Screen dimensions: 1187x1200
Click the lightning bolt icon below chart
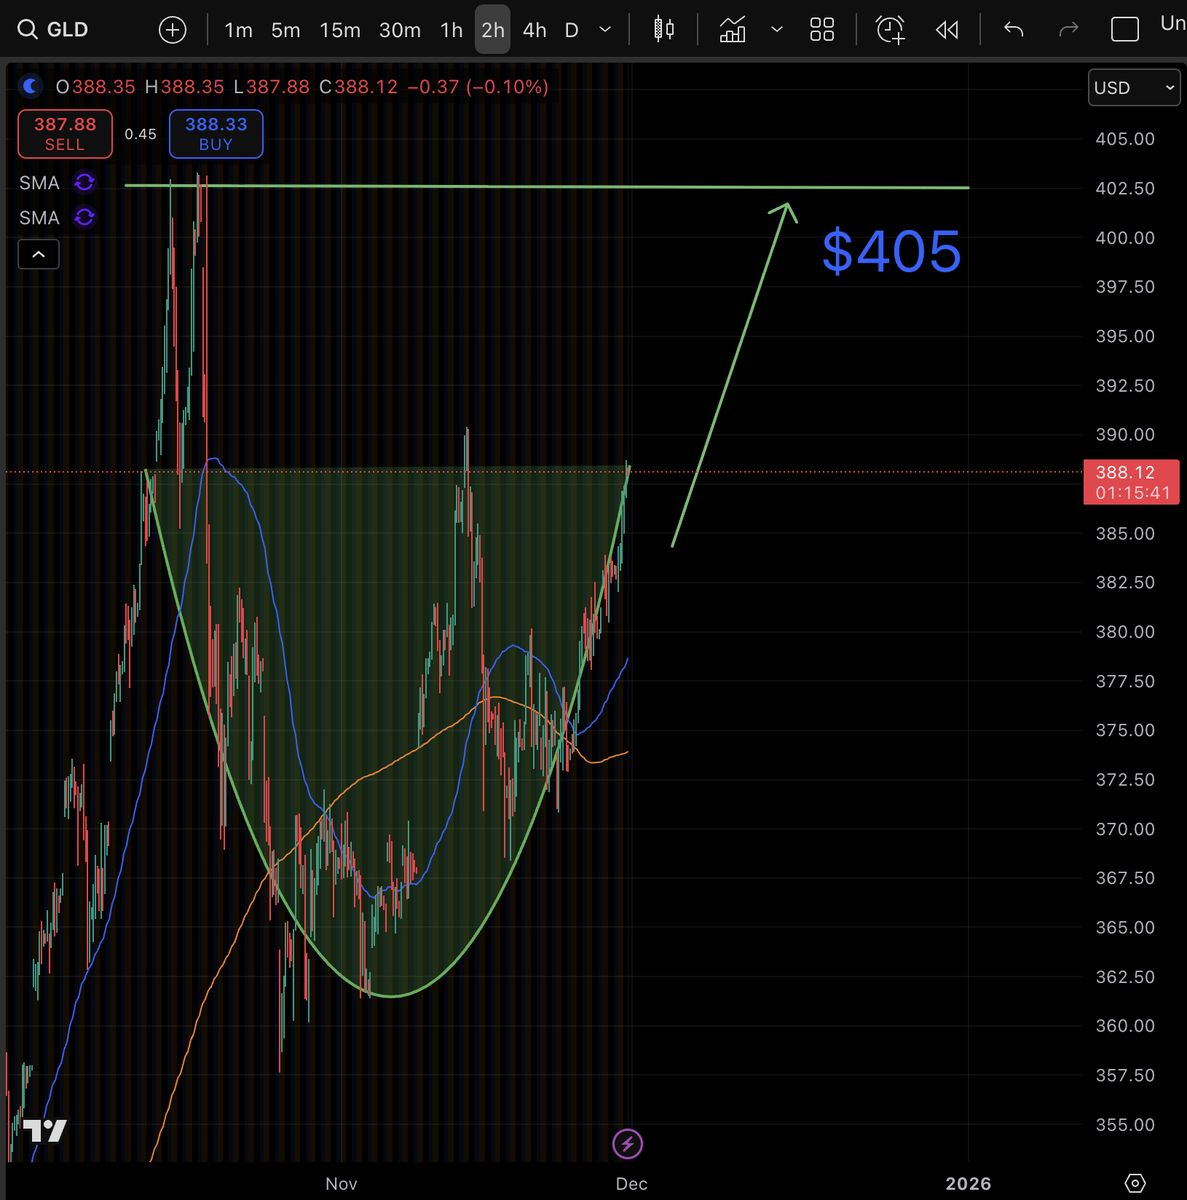(627, 1143)
